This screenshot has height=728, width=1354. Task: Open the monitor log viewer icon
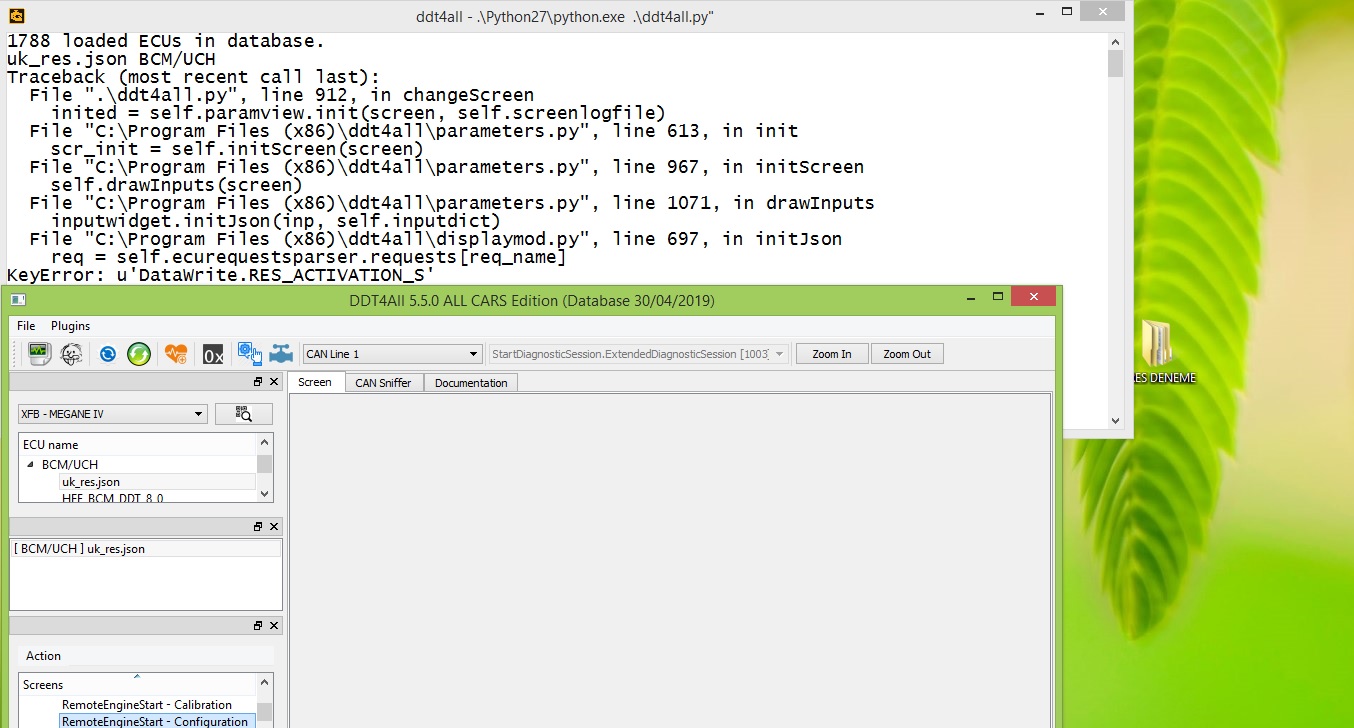point(38,353)
